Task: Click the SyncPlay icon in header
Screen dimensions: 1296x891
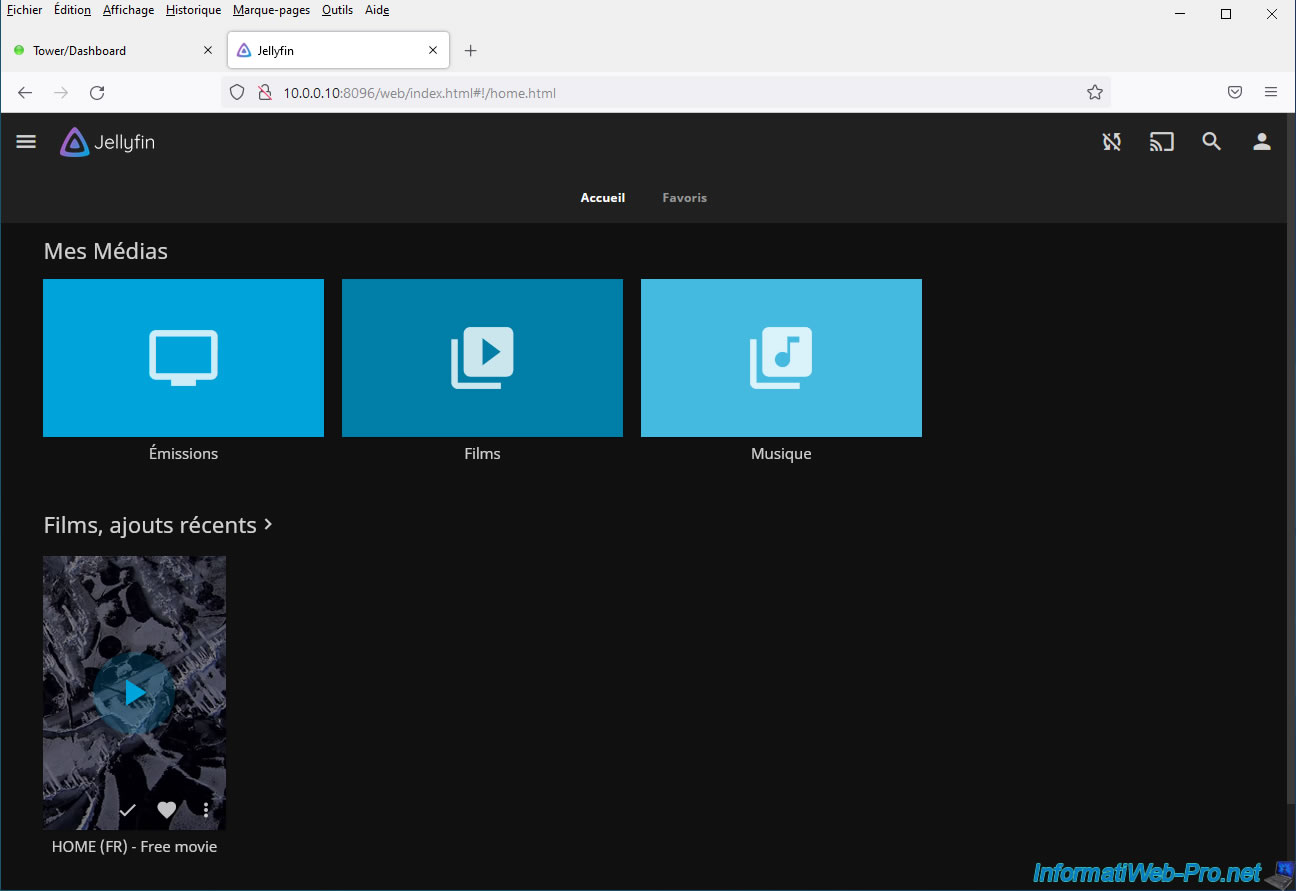Action: coord(1111,142)
